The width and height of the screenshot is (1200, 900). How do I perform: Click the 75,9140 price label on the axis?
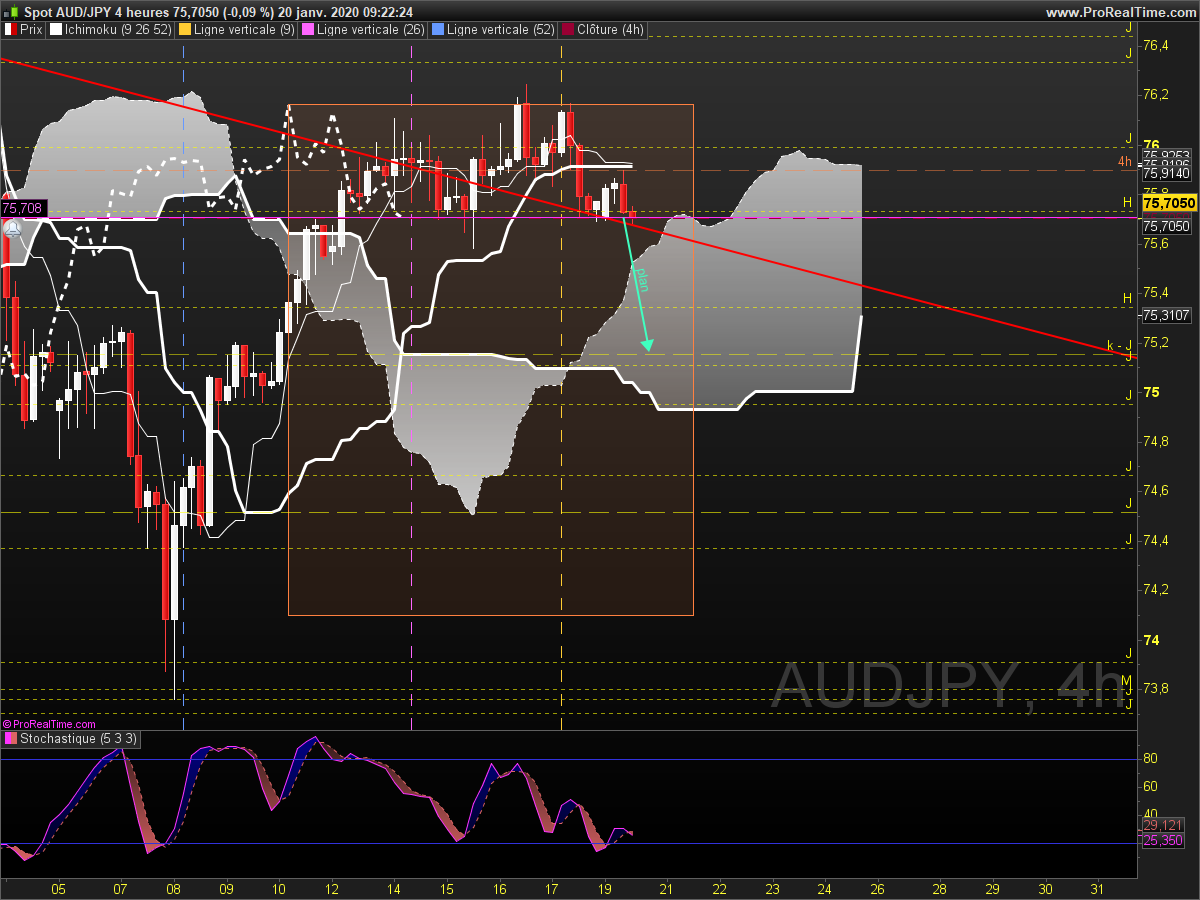tap(1166, 173)
